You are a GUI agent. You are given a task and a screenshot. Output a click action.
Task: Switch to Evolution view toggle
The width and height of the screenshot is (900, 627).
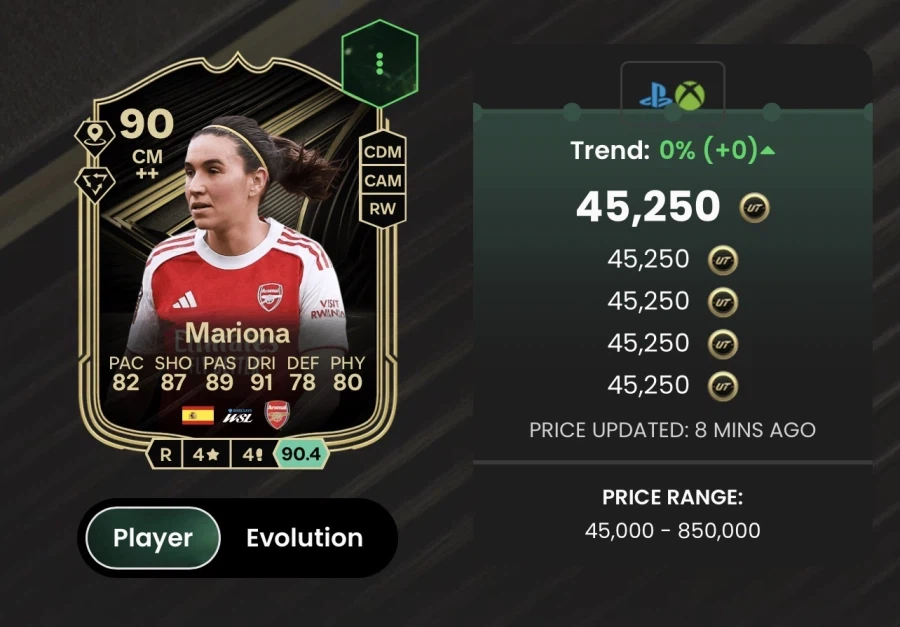[304, 538]
